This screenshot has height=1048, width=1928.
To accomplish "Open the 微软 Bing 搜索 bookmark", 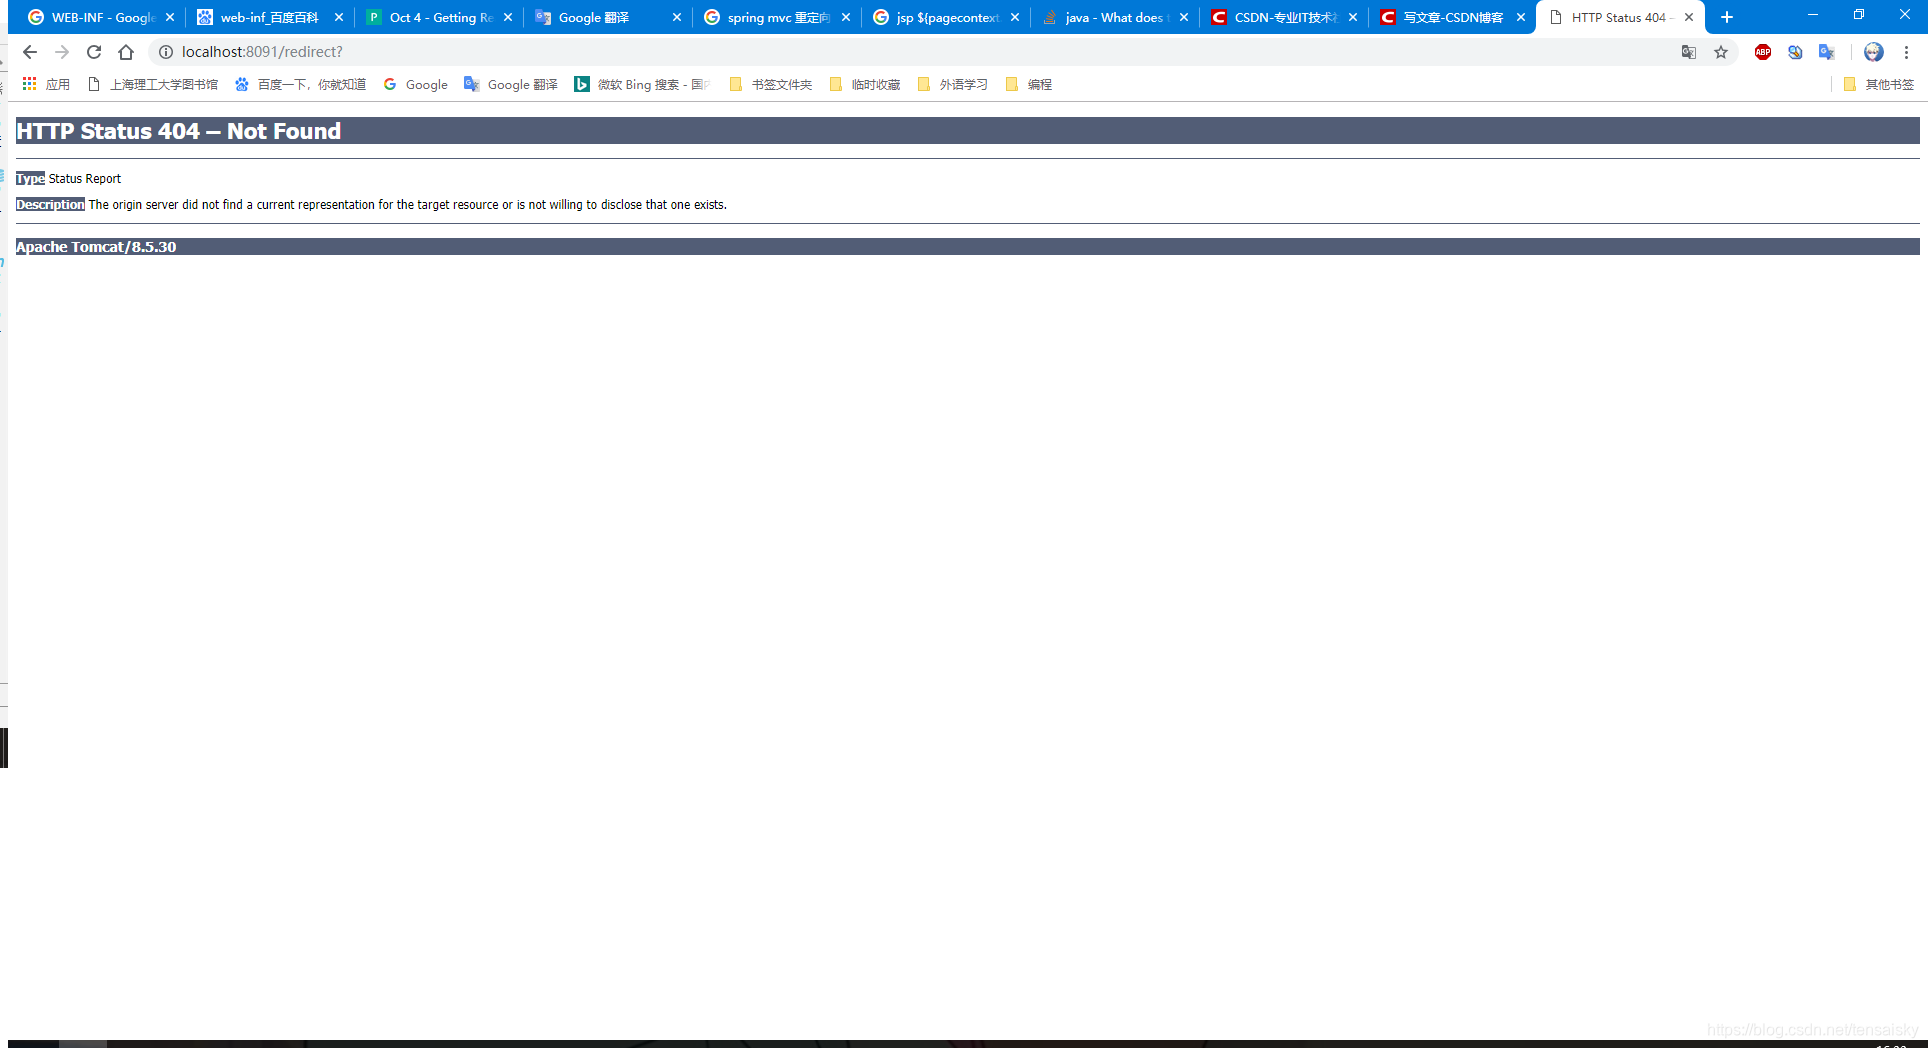I will point(642,84).
